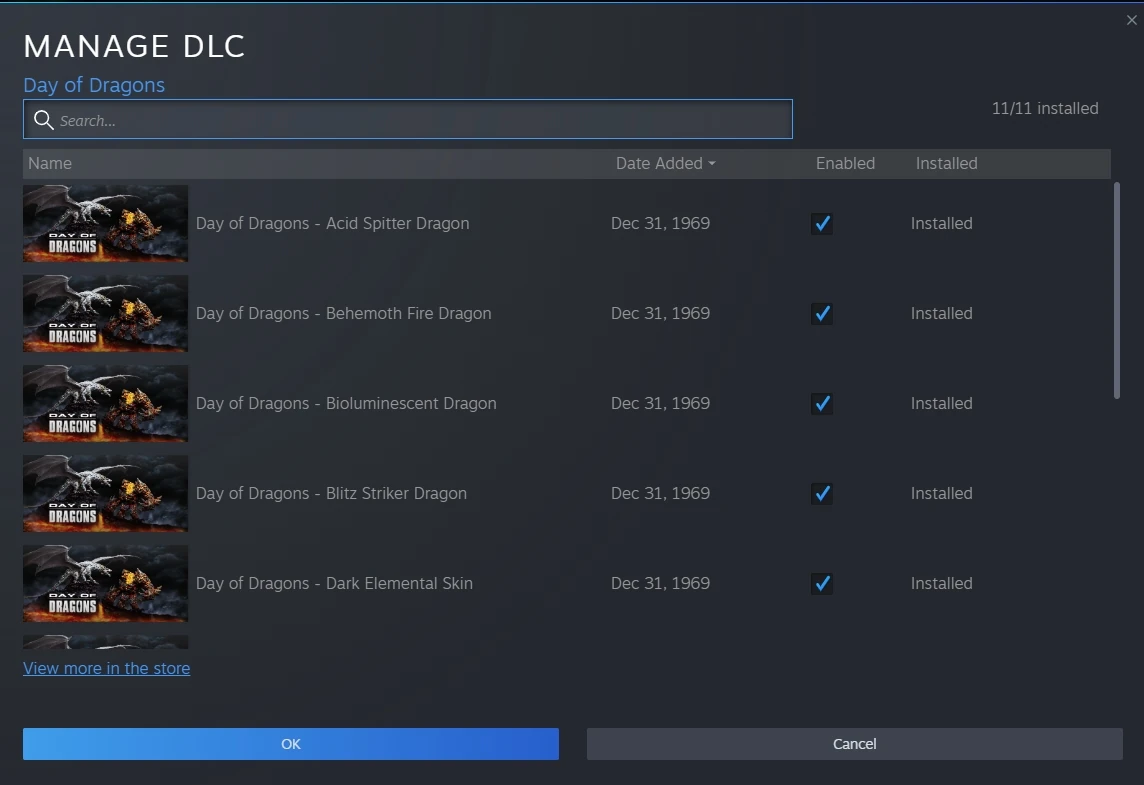This screenshot has width=1144, height=785.
Task: Click 'Day of Dragons - Acid Spitter Dragon' name
Action: coord(332,223)
